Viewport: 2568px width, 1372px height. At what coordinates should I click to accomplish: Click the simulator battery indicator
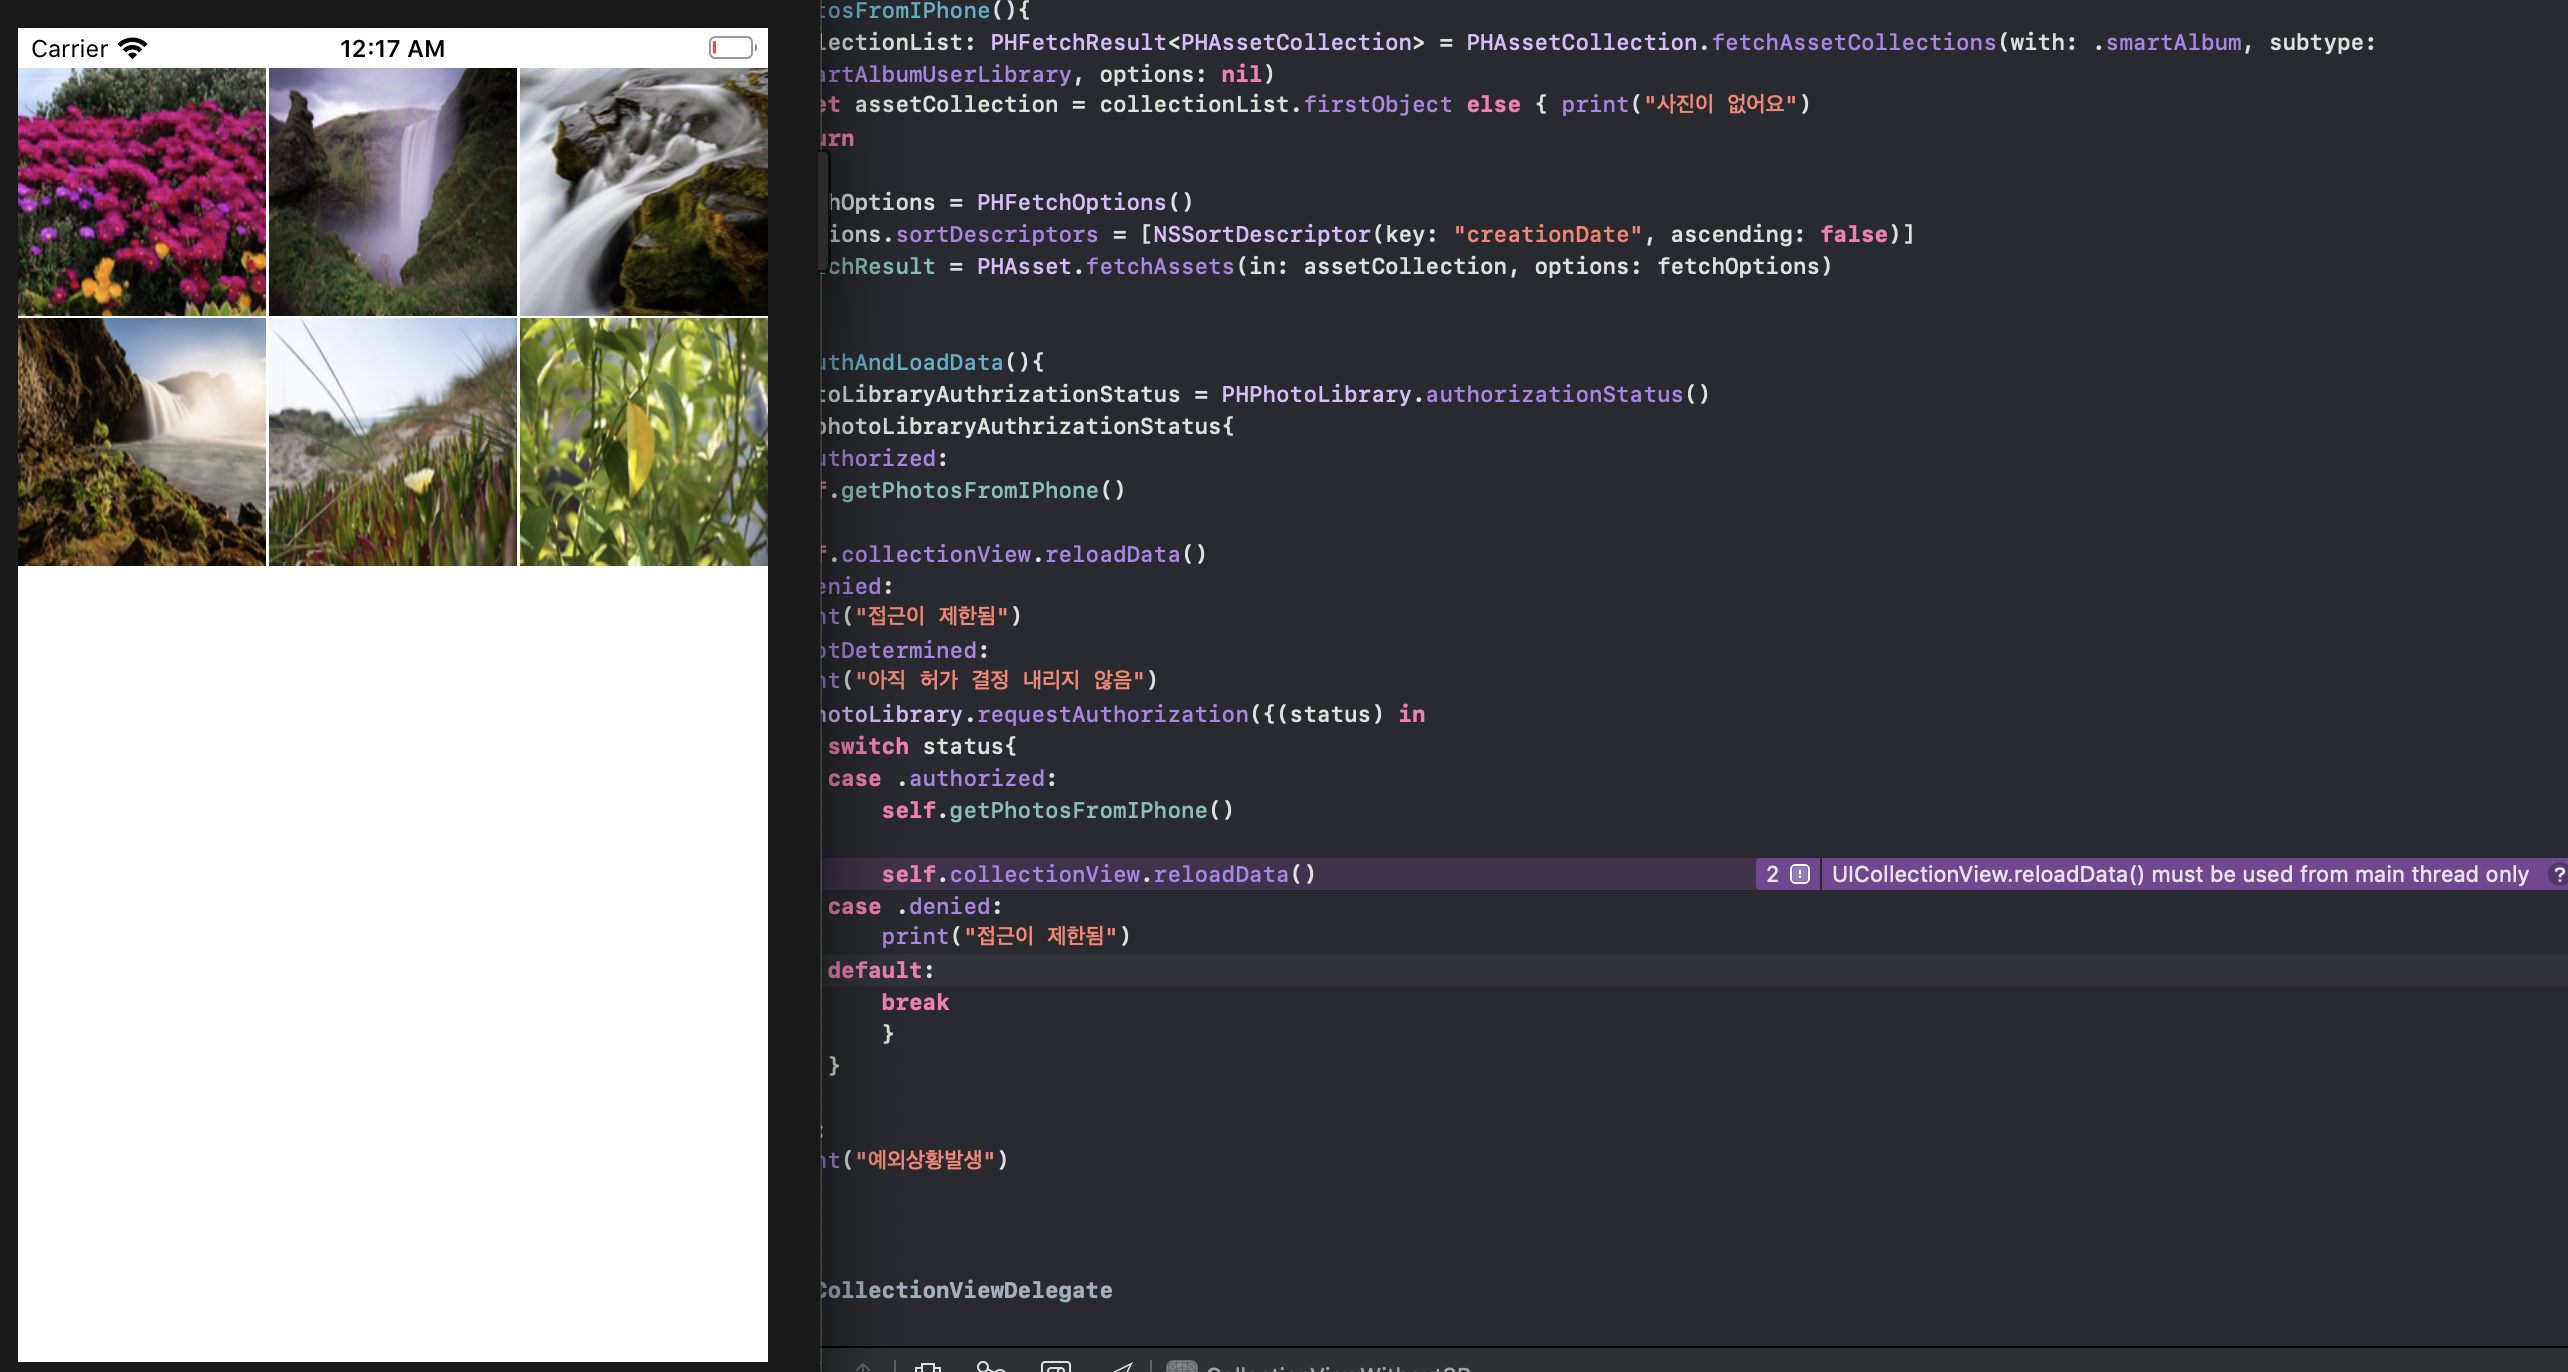pos(732,48)
